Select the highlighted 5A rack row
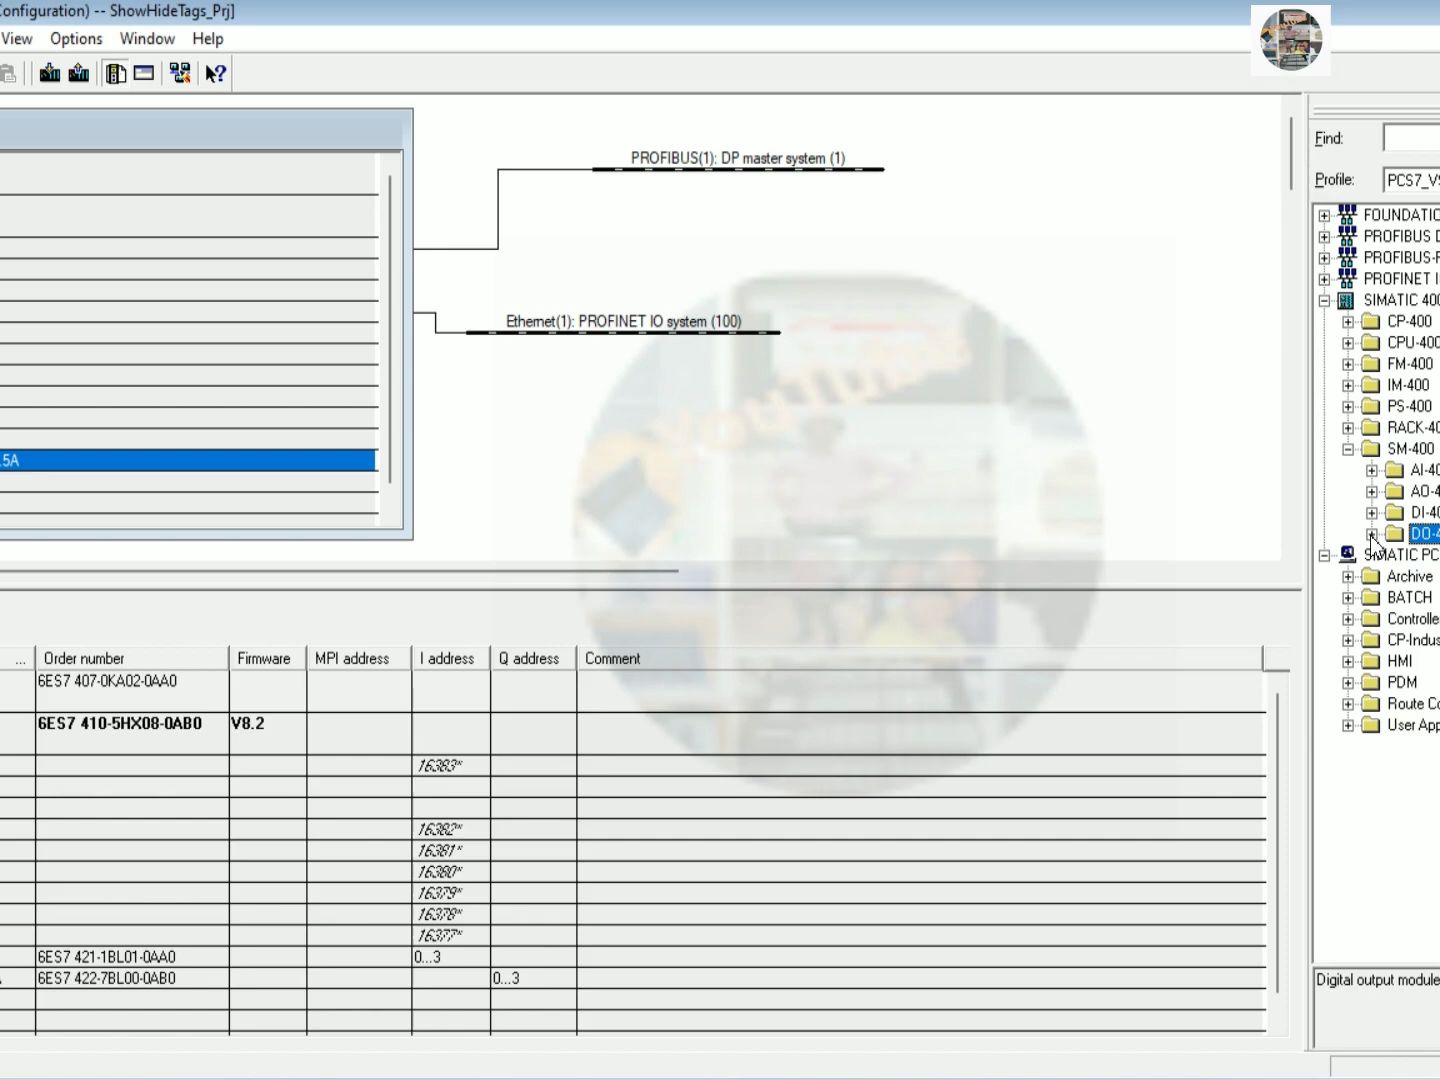1440x1080 pixels. click(x=188, y=460)
